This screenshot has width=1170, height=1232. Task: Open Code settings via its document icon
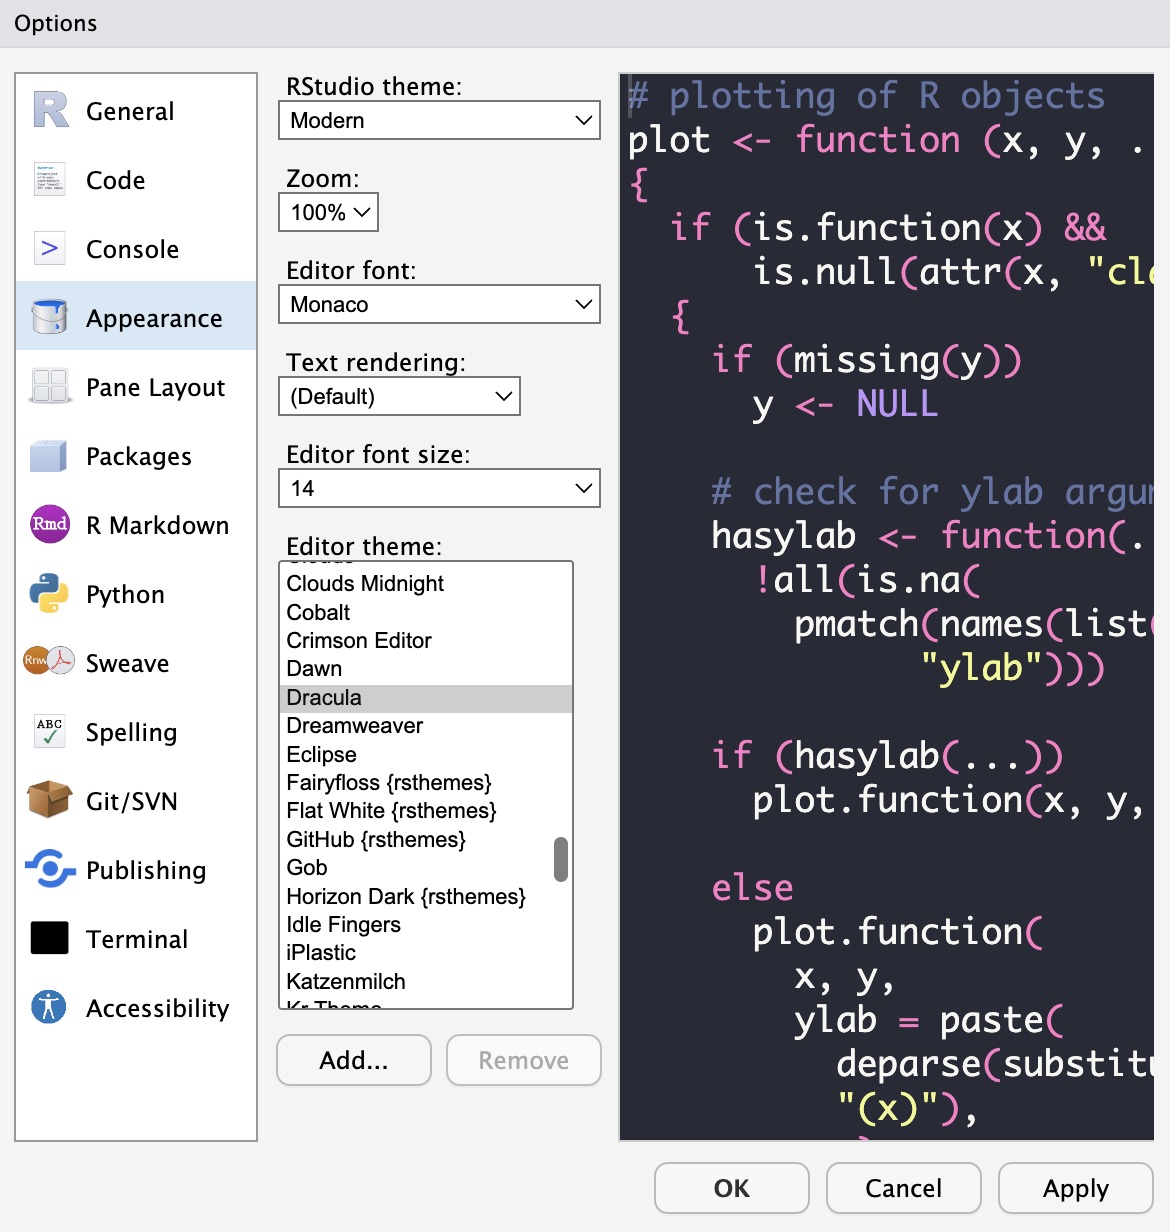pos(50,180)
